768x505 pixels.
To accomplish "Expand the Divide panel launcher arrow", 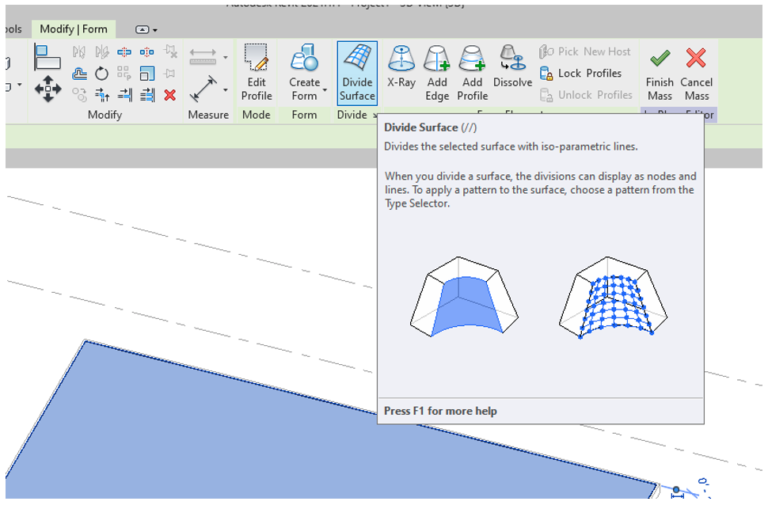I will pos(375,116).
